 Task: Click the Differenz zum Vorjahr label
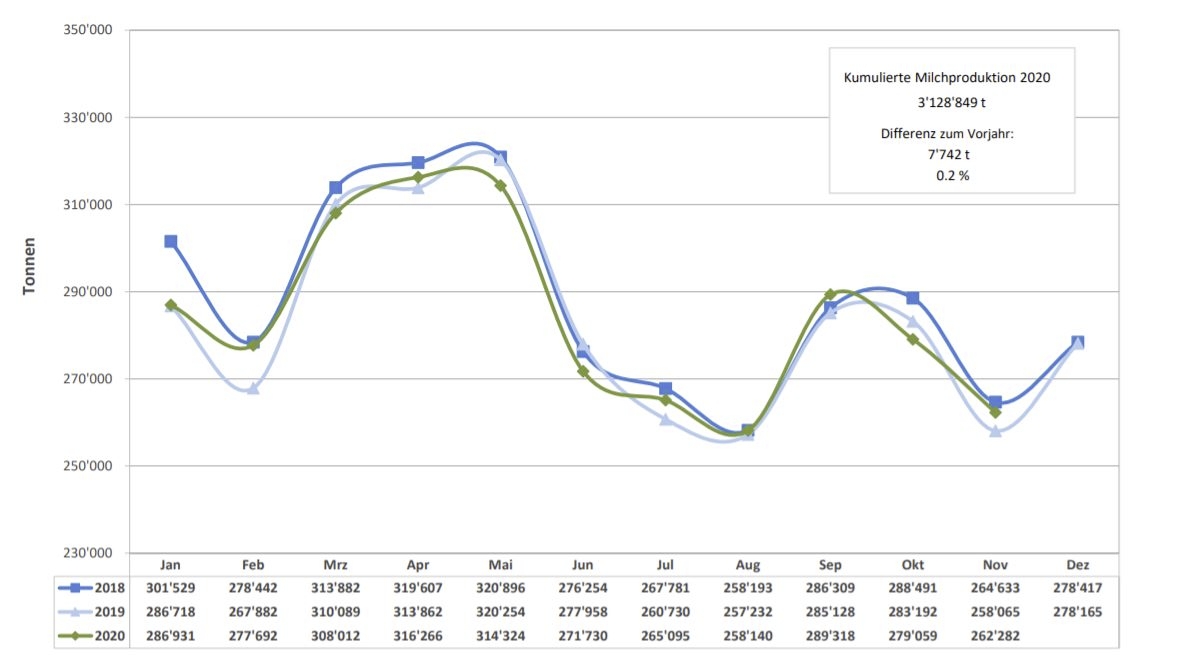pyautogui.click(x=947, y=133)
